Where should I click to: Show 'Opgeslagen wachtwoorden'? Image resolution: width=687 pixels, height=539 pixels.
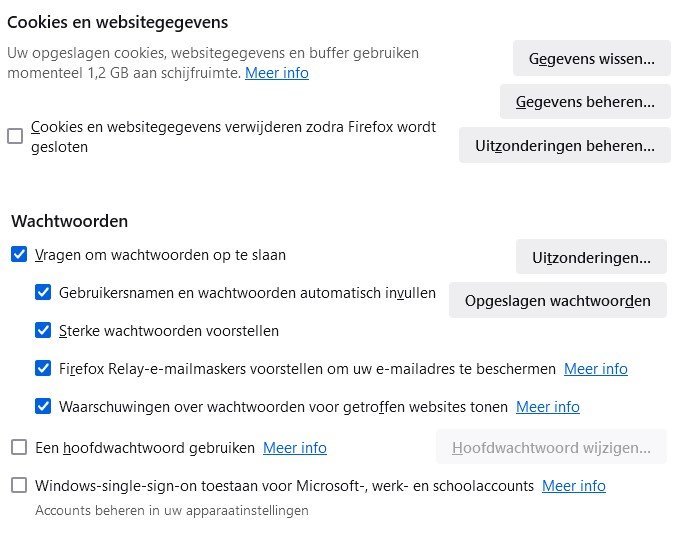(x=557, y=300)
